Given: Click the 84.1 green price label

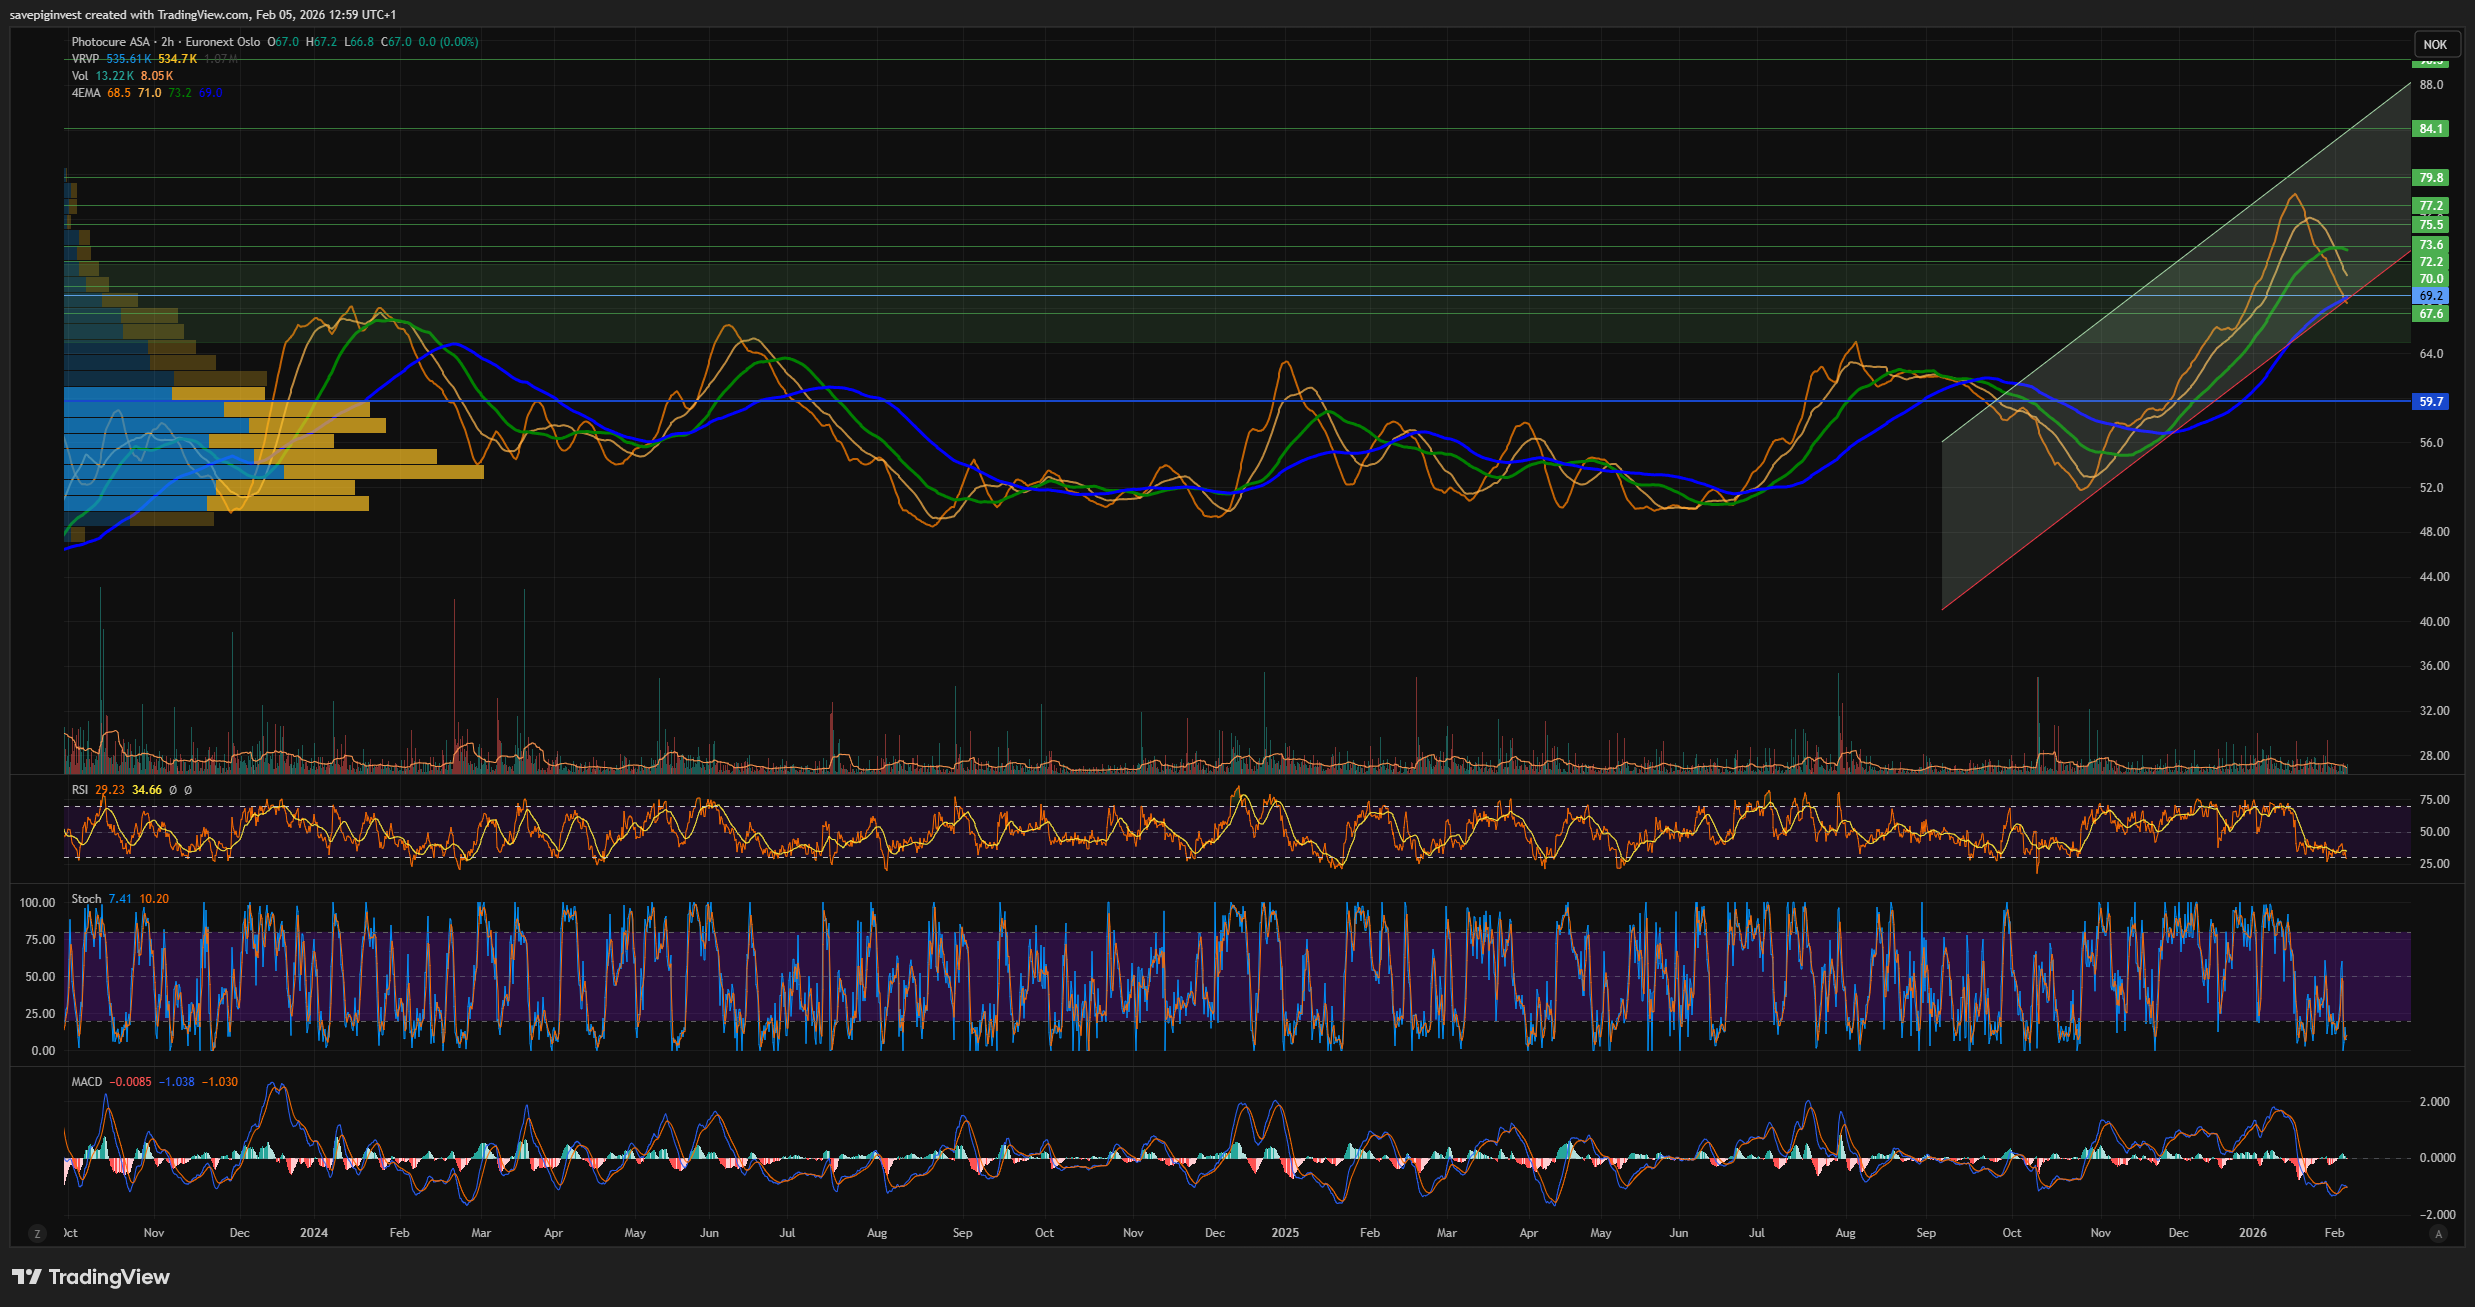Looking at the screenshot, I should click(x=2431, y=129).
